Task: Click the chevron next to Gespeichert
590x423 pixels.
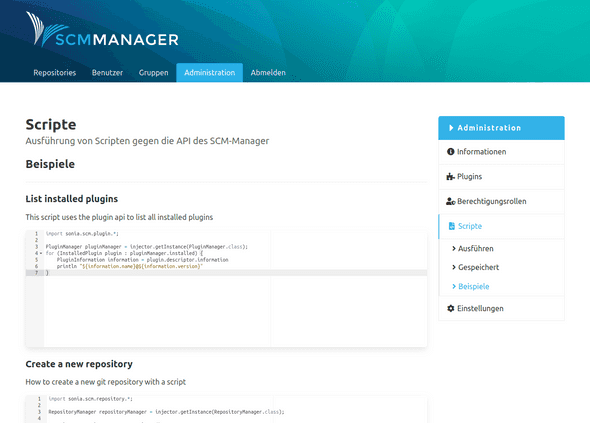Action: pos(454,267)
